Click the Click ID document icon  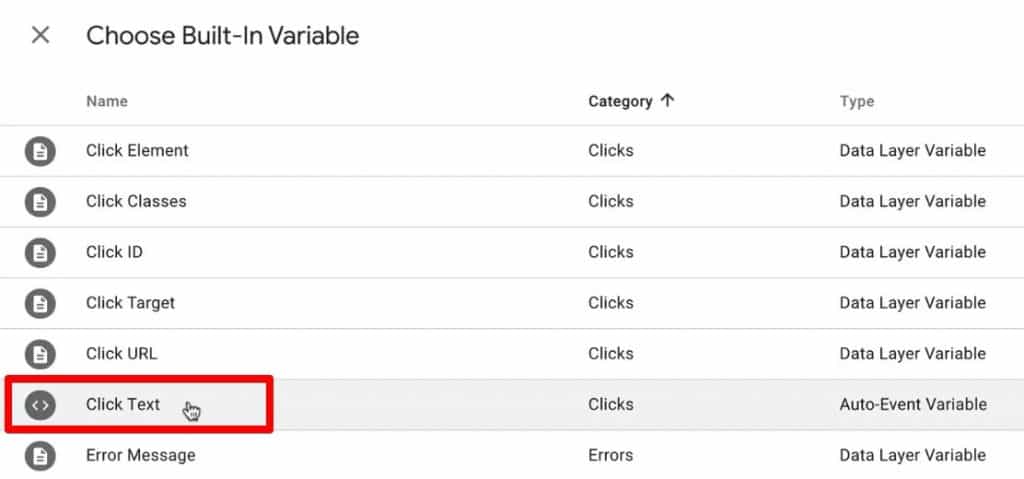(x=40, y=253)
